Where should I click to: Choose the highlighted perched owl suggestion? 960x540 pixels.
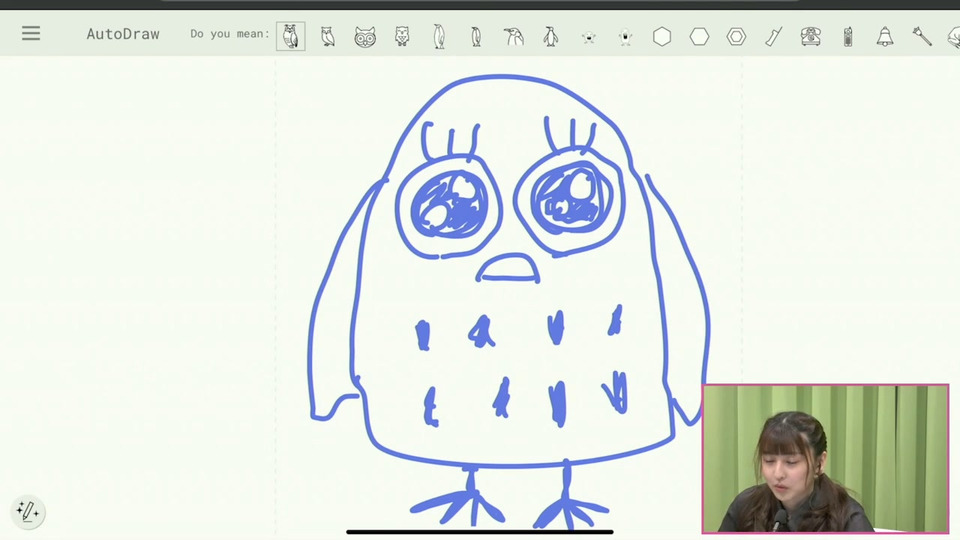(x=291, y=36)
